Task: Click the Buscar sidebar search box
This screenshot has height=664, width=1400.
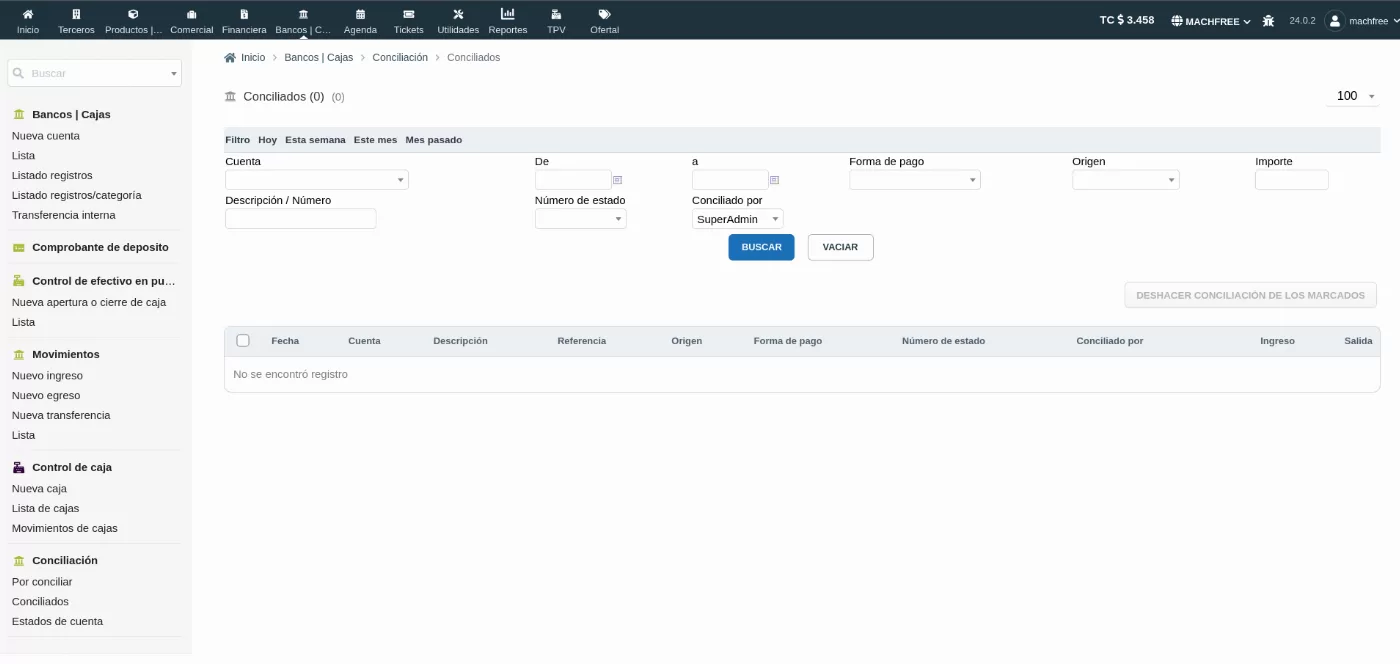Action: (x=95, y=73)
